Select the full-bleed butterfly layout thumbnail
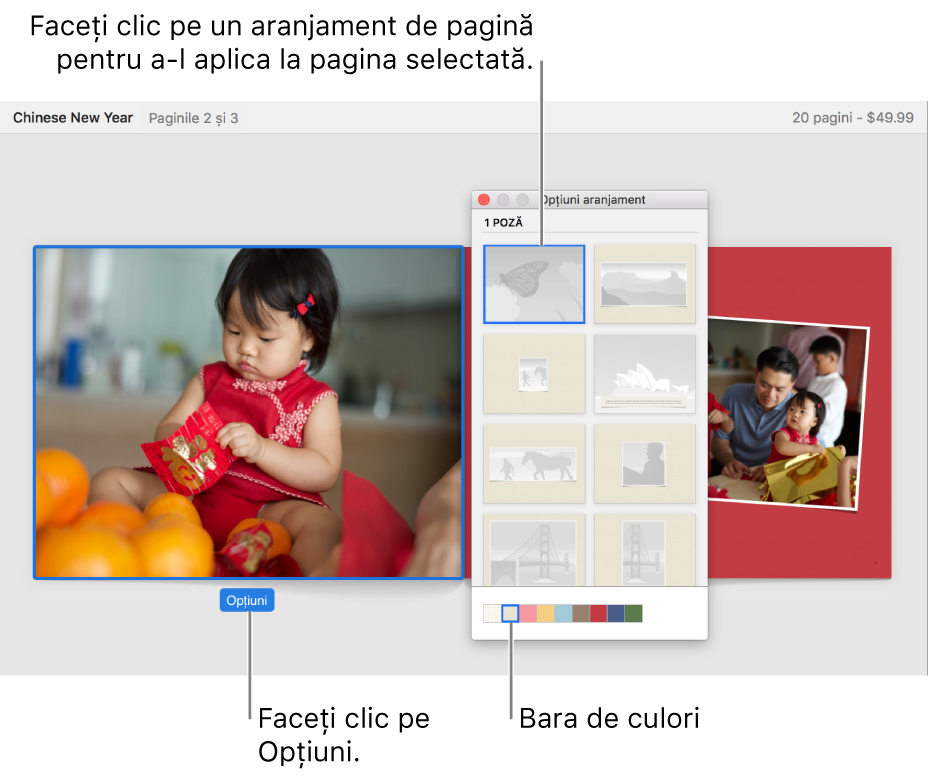Image resolution: width=928 pixels, height=779 pixels. (x=534, y=284)
